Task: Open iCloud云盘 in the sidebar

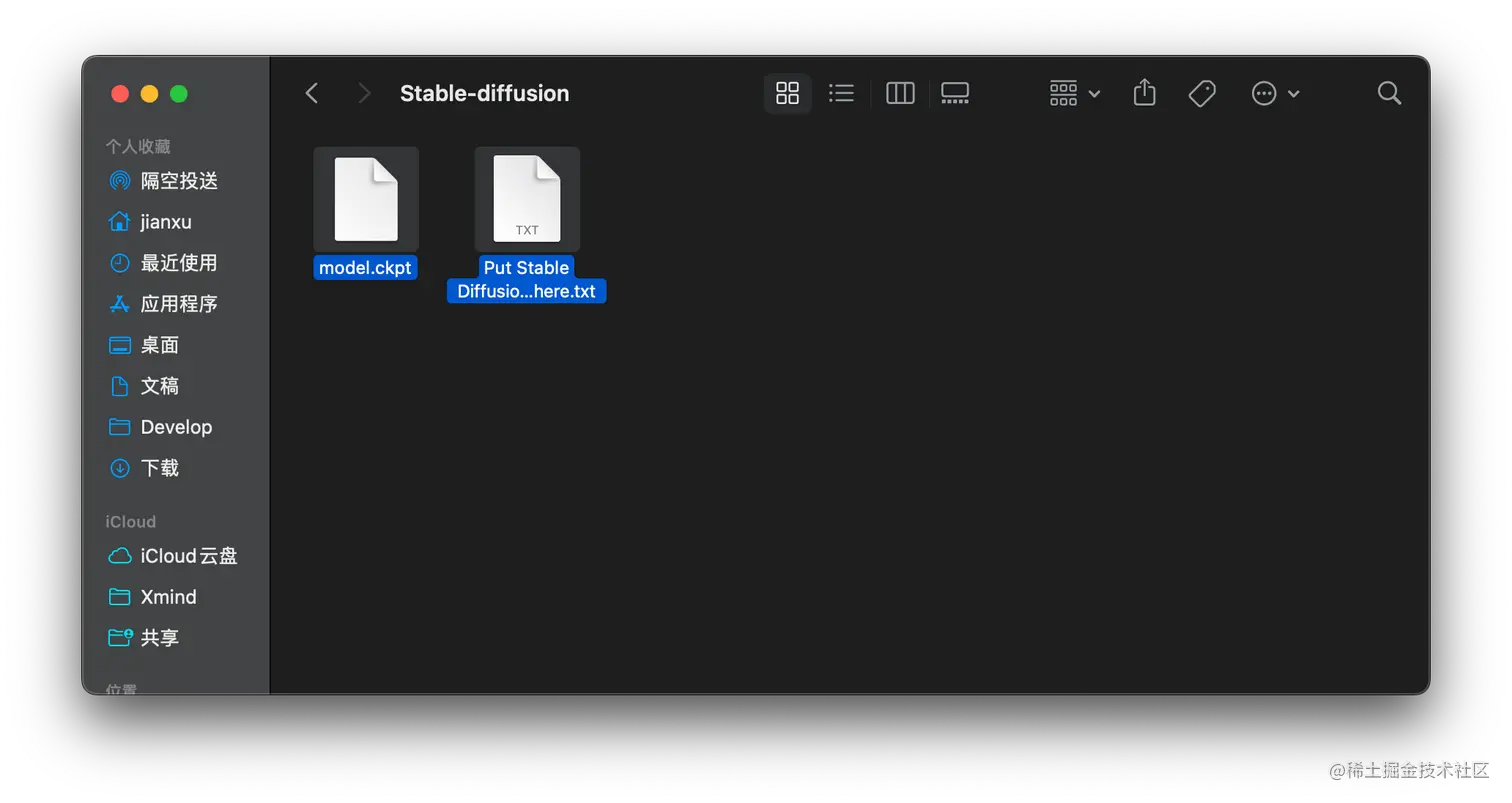Action: (x=189, y=556)
